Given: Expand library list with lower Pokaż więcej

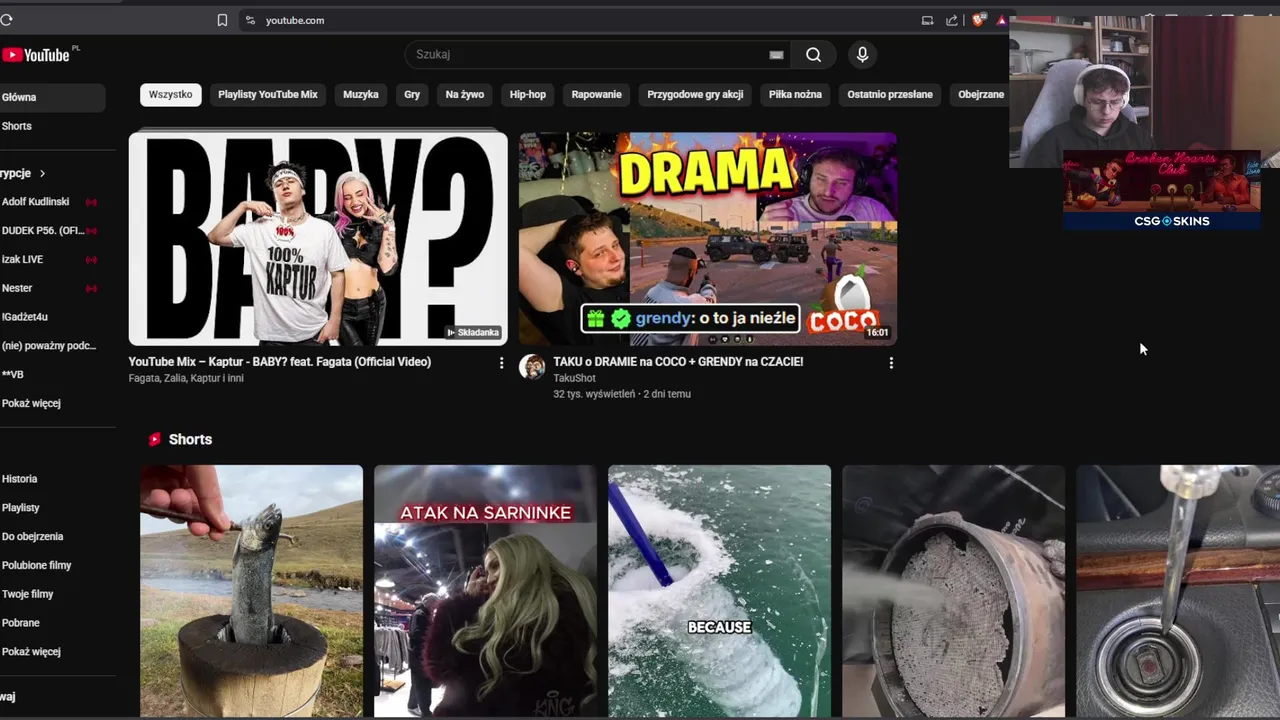Looking at the screenshot, I should 31,651.
